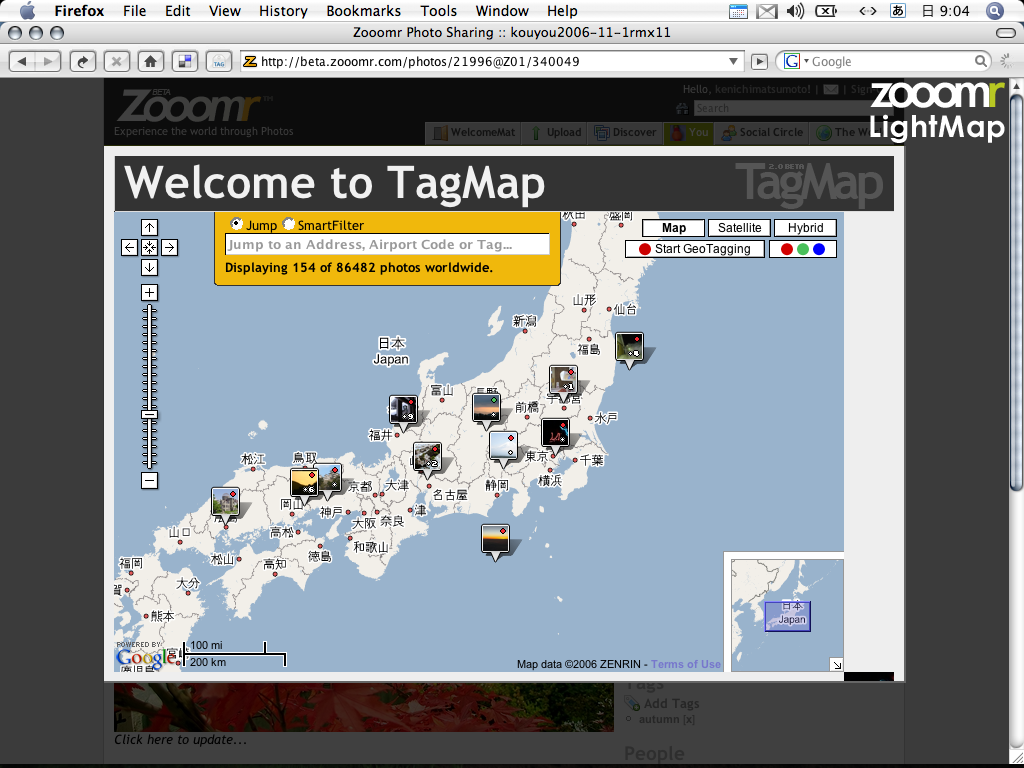Go back using Firefox's Back arrow
The image size is (1024, 768).
pos(22,61)
